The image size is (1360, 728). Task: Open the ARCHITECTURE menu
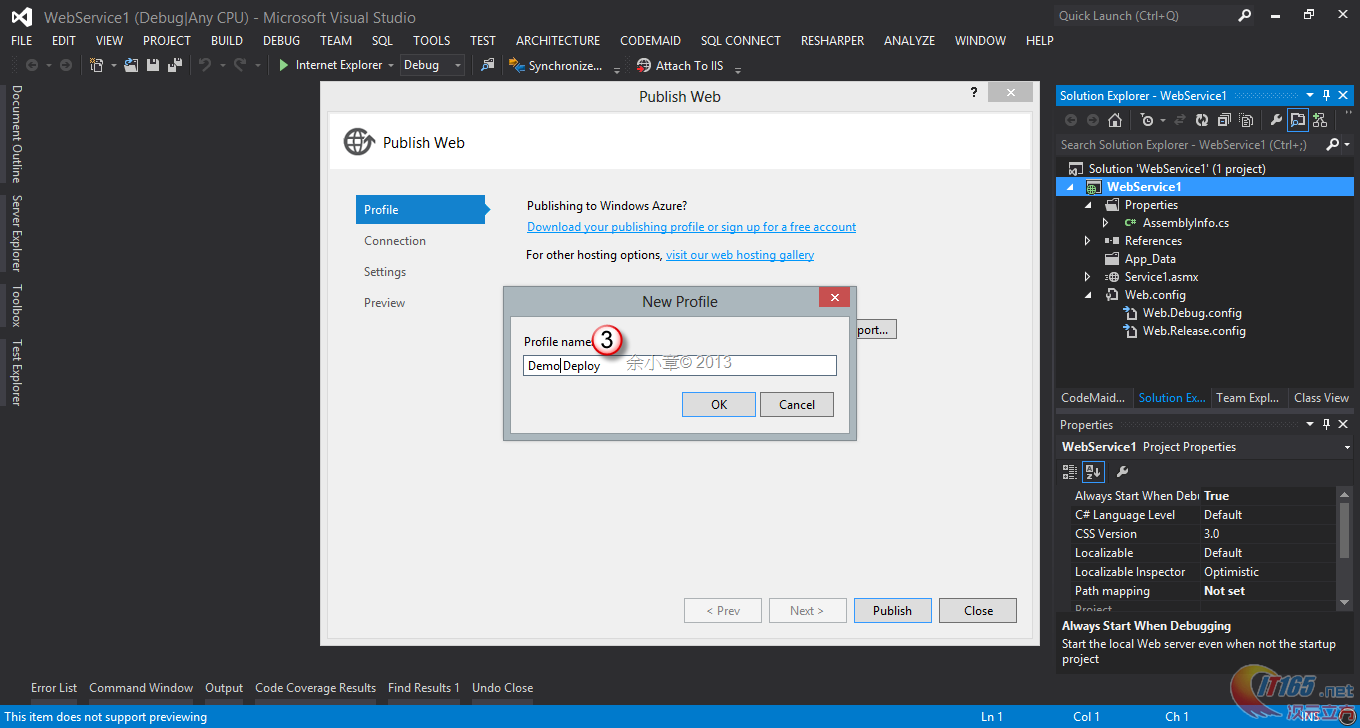(x=558, y=41)
